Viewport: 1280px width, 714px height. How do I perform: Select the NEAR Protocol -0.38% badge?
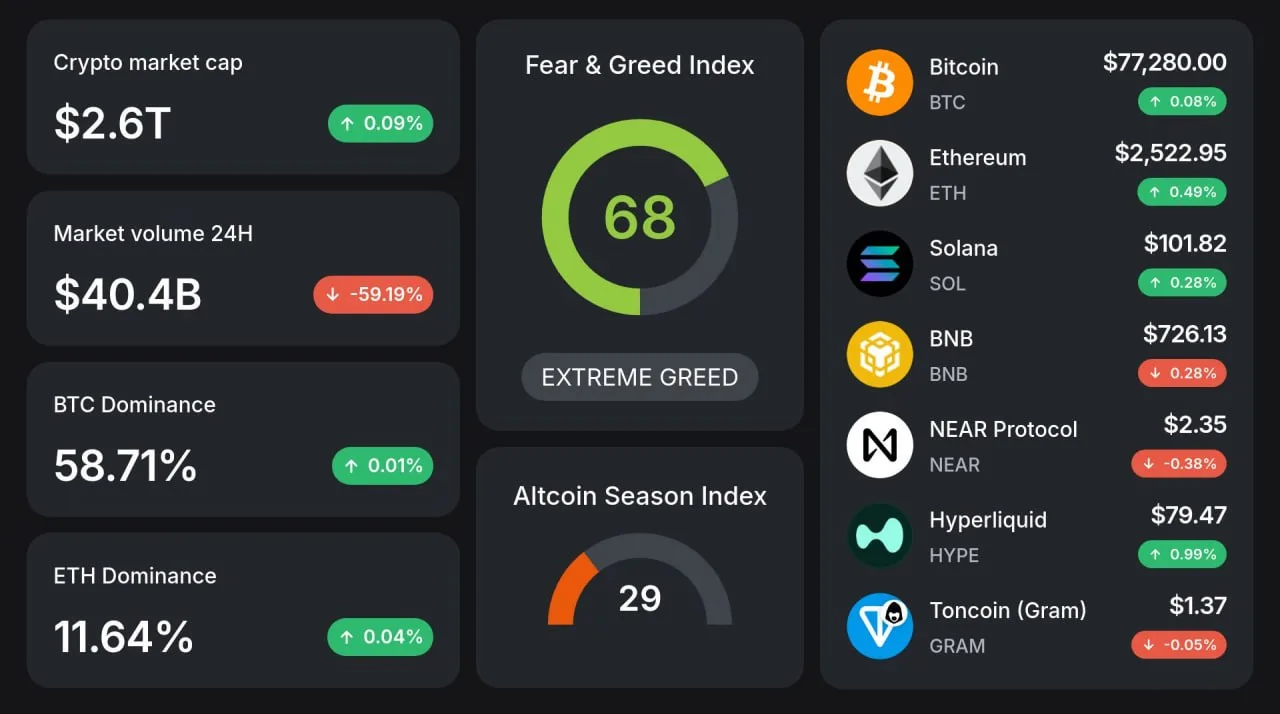click(1179, 463)
